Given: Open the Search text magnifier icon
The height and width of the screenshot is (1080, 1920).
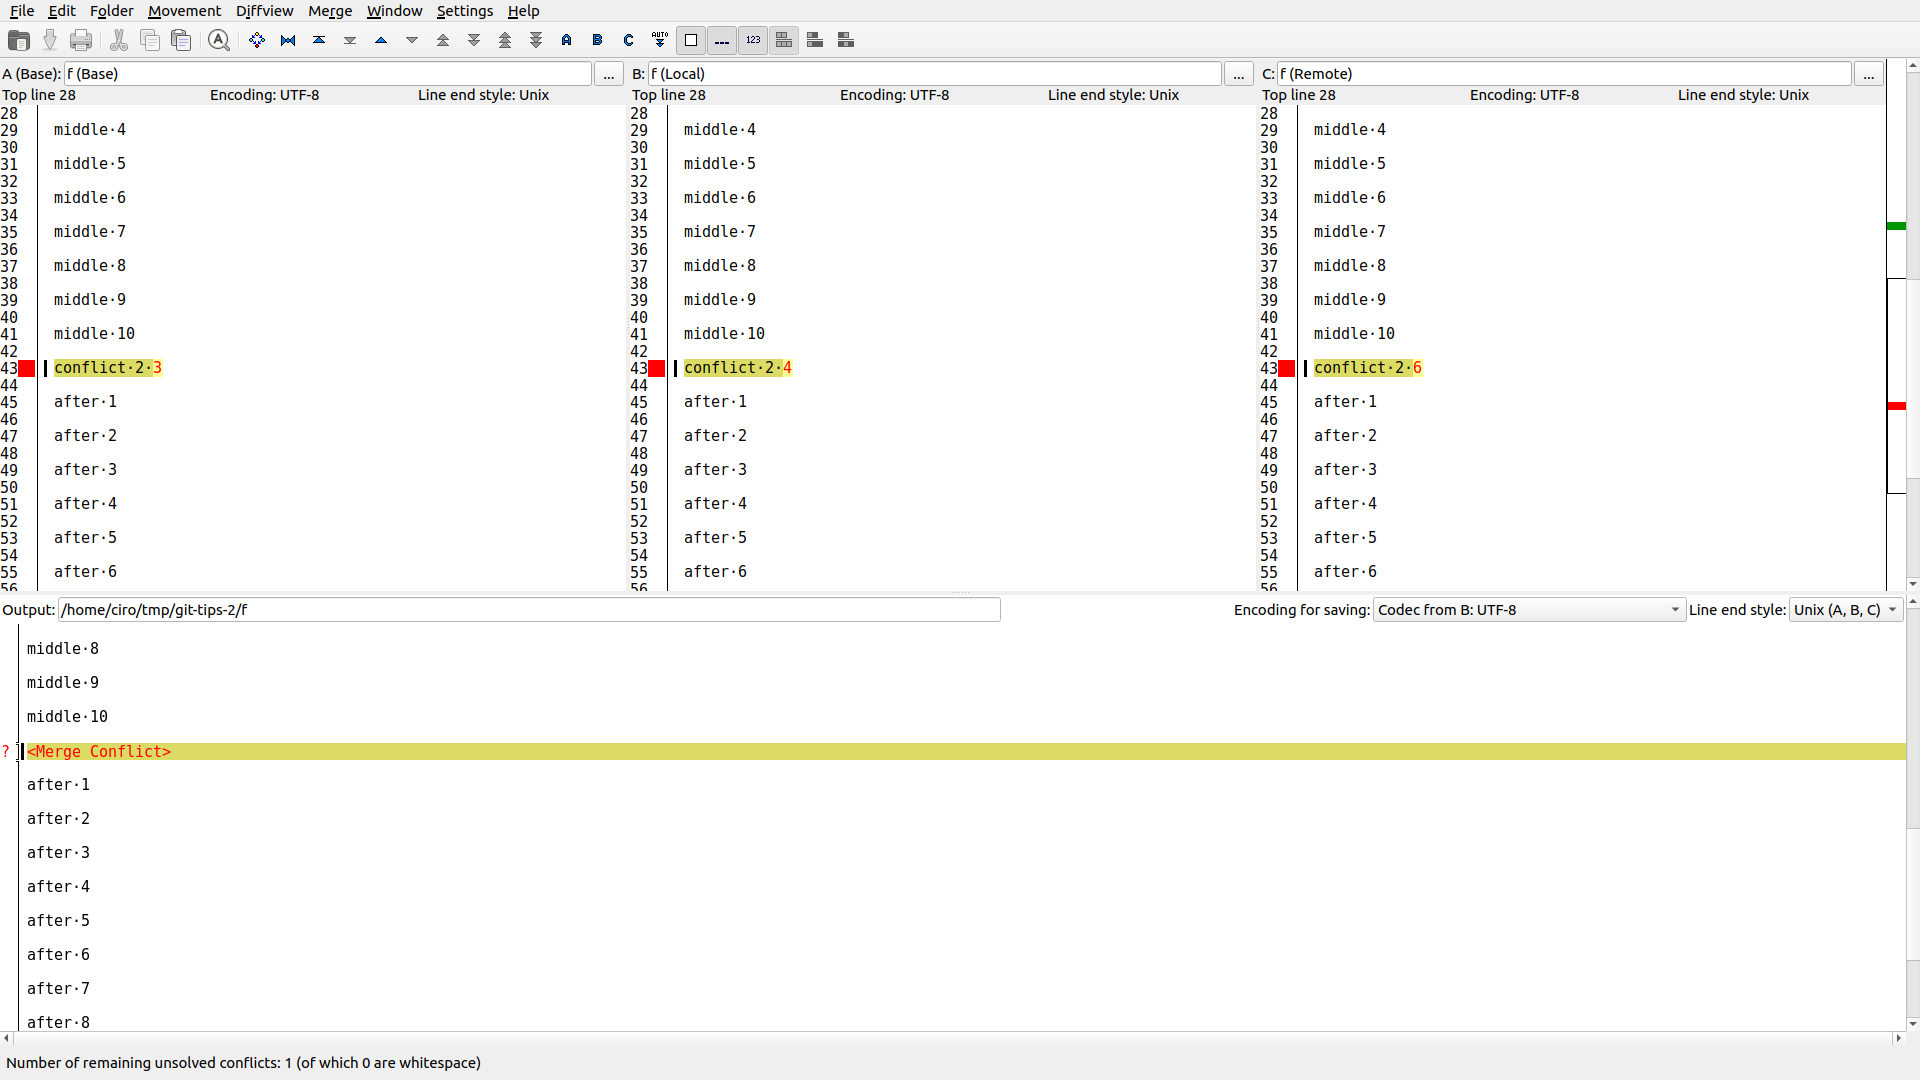Looking at the screenshot, I should tap(219, 40).
